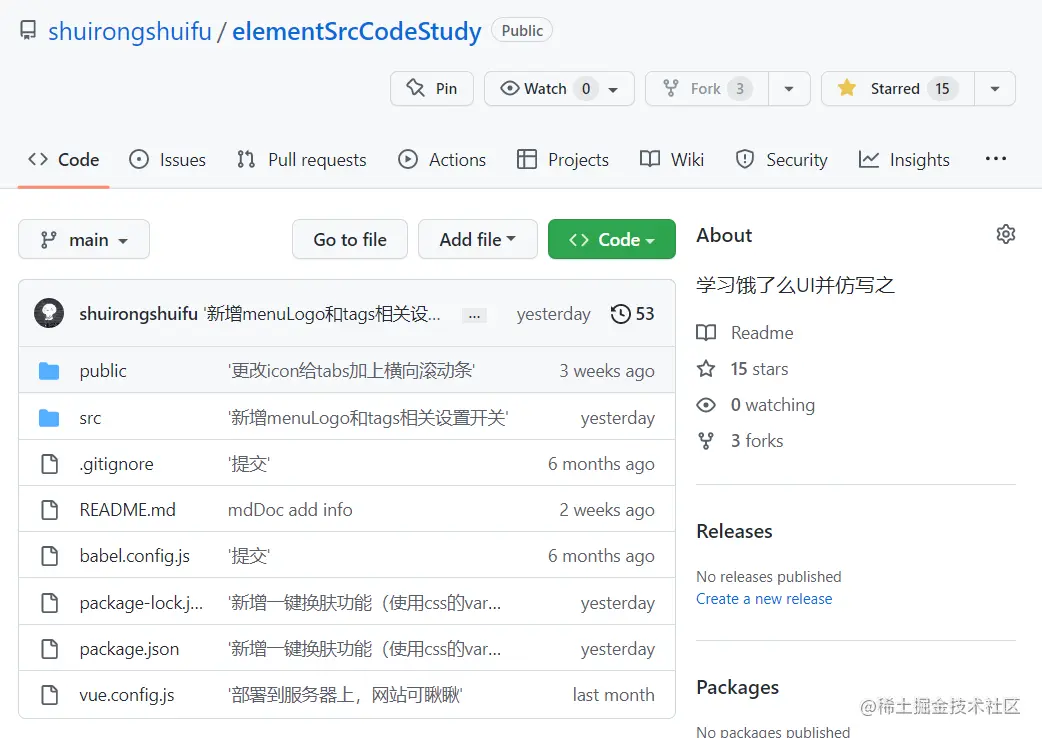Open the Insights tab
The height and width of the screenshot is (738, 1042).
point(904,159)
